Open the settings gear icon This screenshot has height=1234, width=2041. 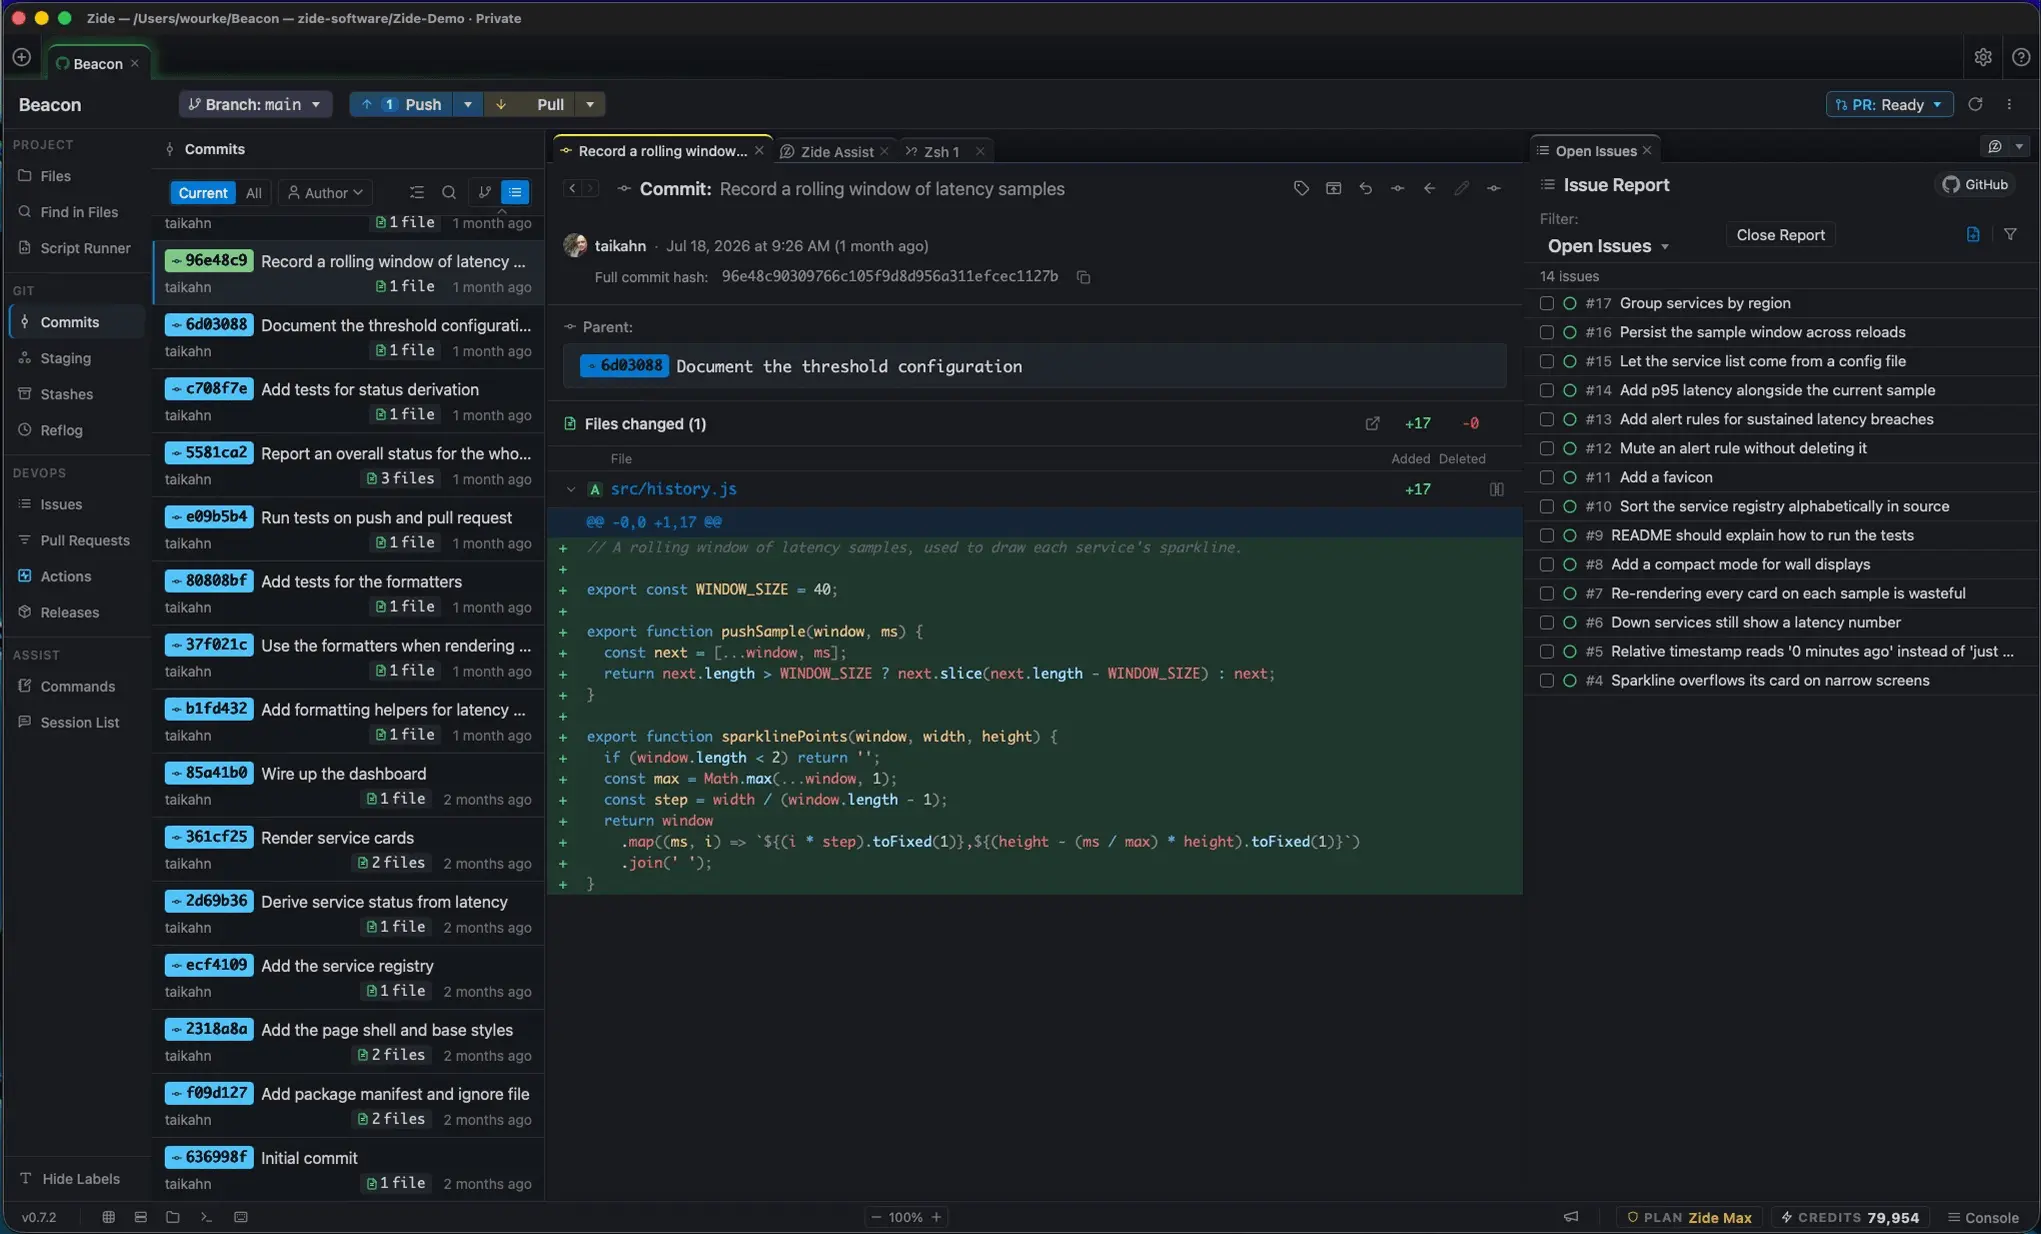point(1983,57)
